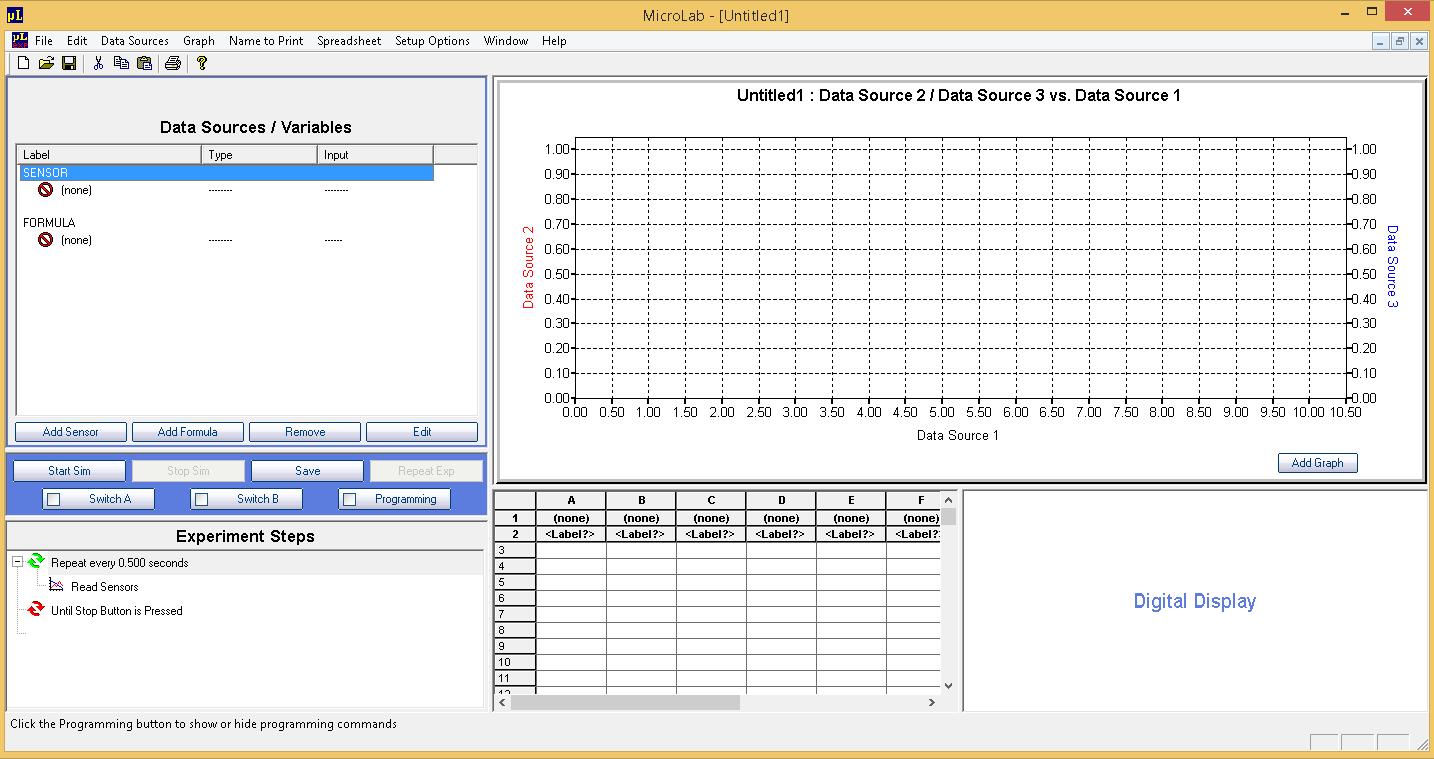Open the Setup Options menu
This screenshot has height=759, width=1434.
pos(432,41)
